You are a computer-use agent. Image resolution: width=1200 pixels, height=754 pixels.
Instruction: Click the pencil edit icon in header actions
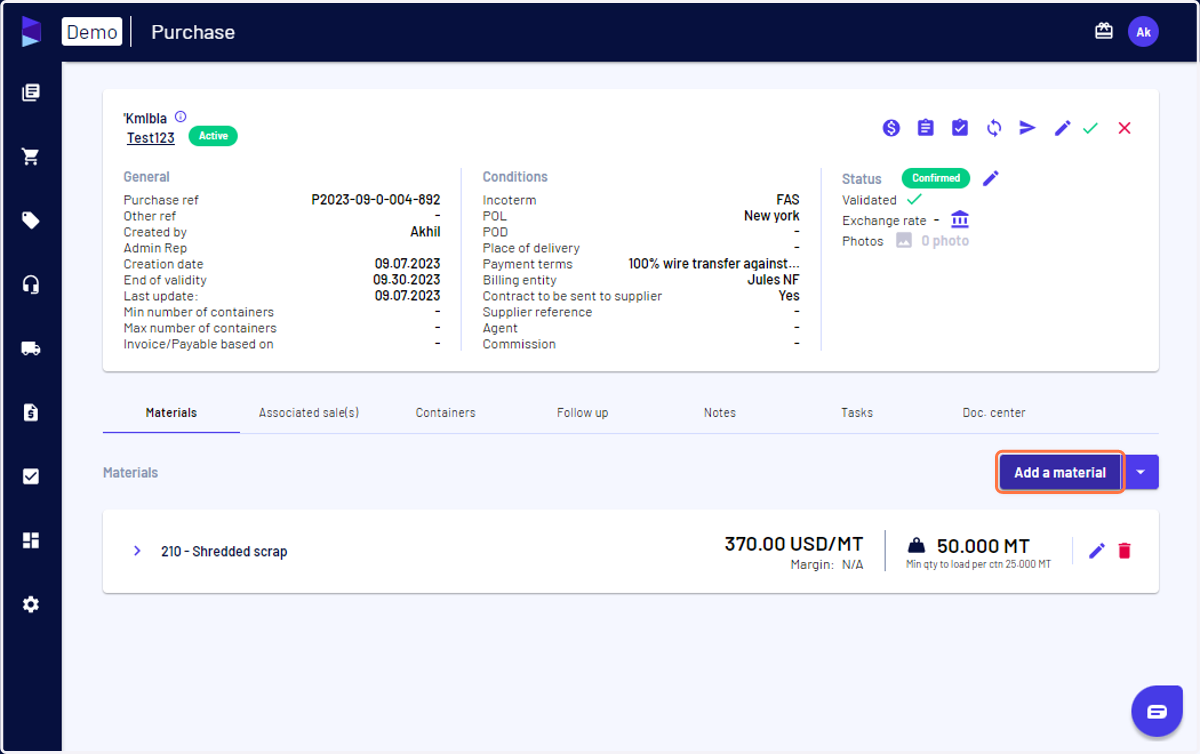pyautogui.click(x=1063, y=128)
